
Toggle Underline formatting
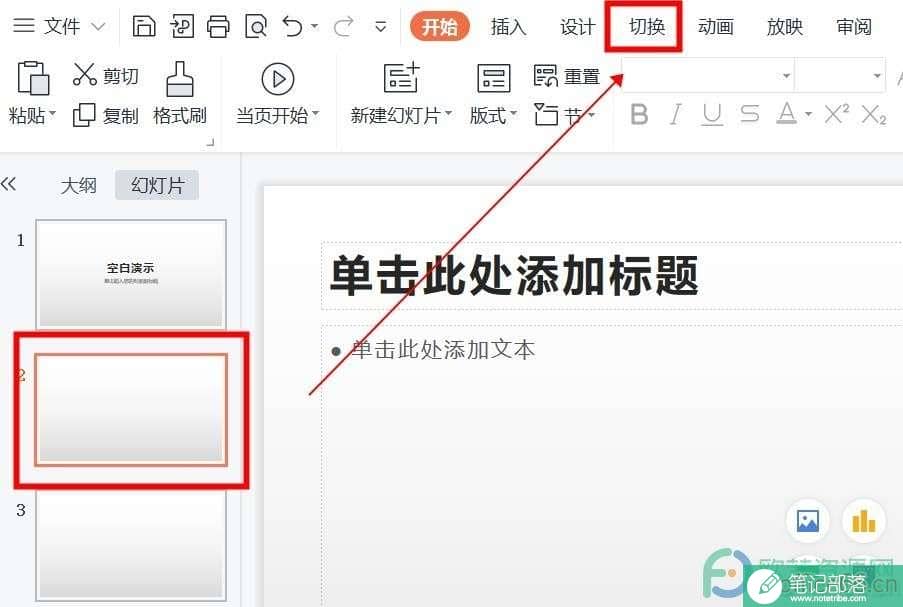click(x=712, y=114)
